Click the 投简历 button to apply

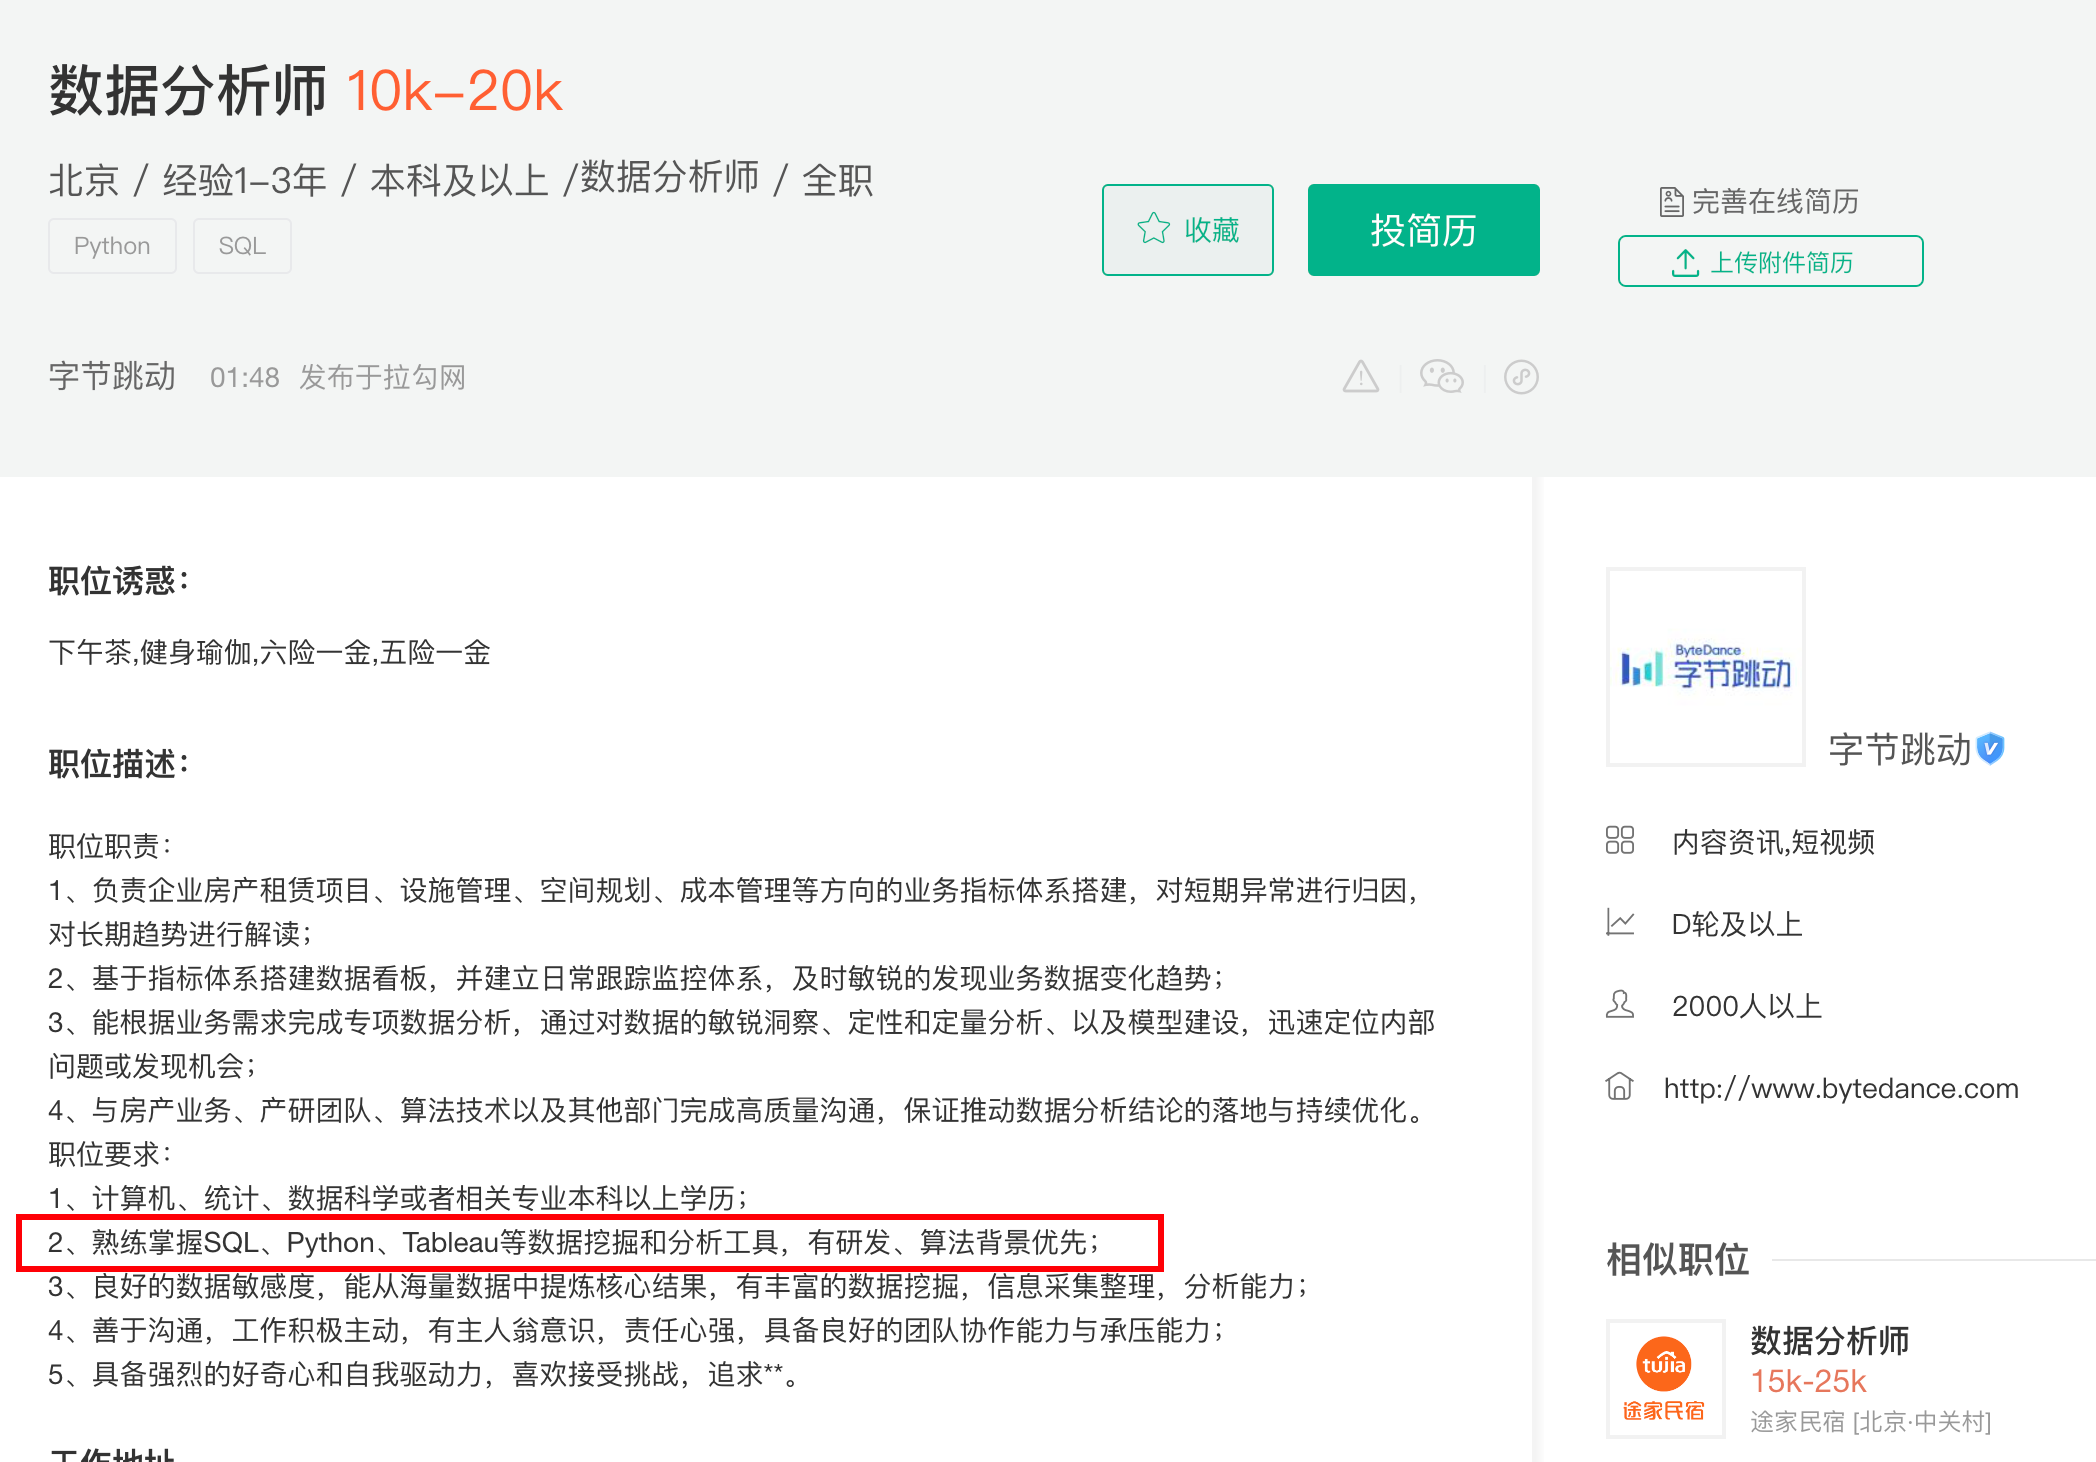coord(1423,230)
